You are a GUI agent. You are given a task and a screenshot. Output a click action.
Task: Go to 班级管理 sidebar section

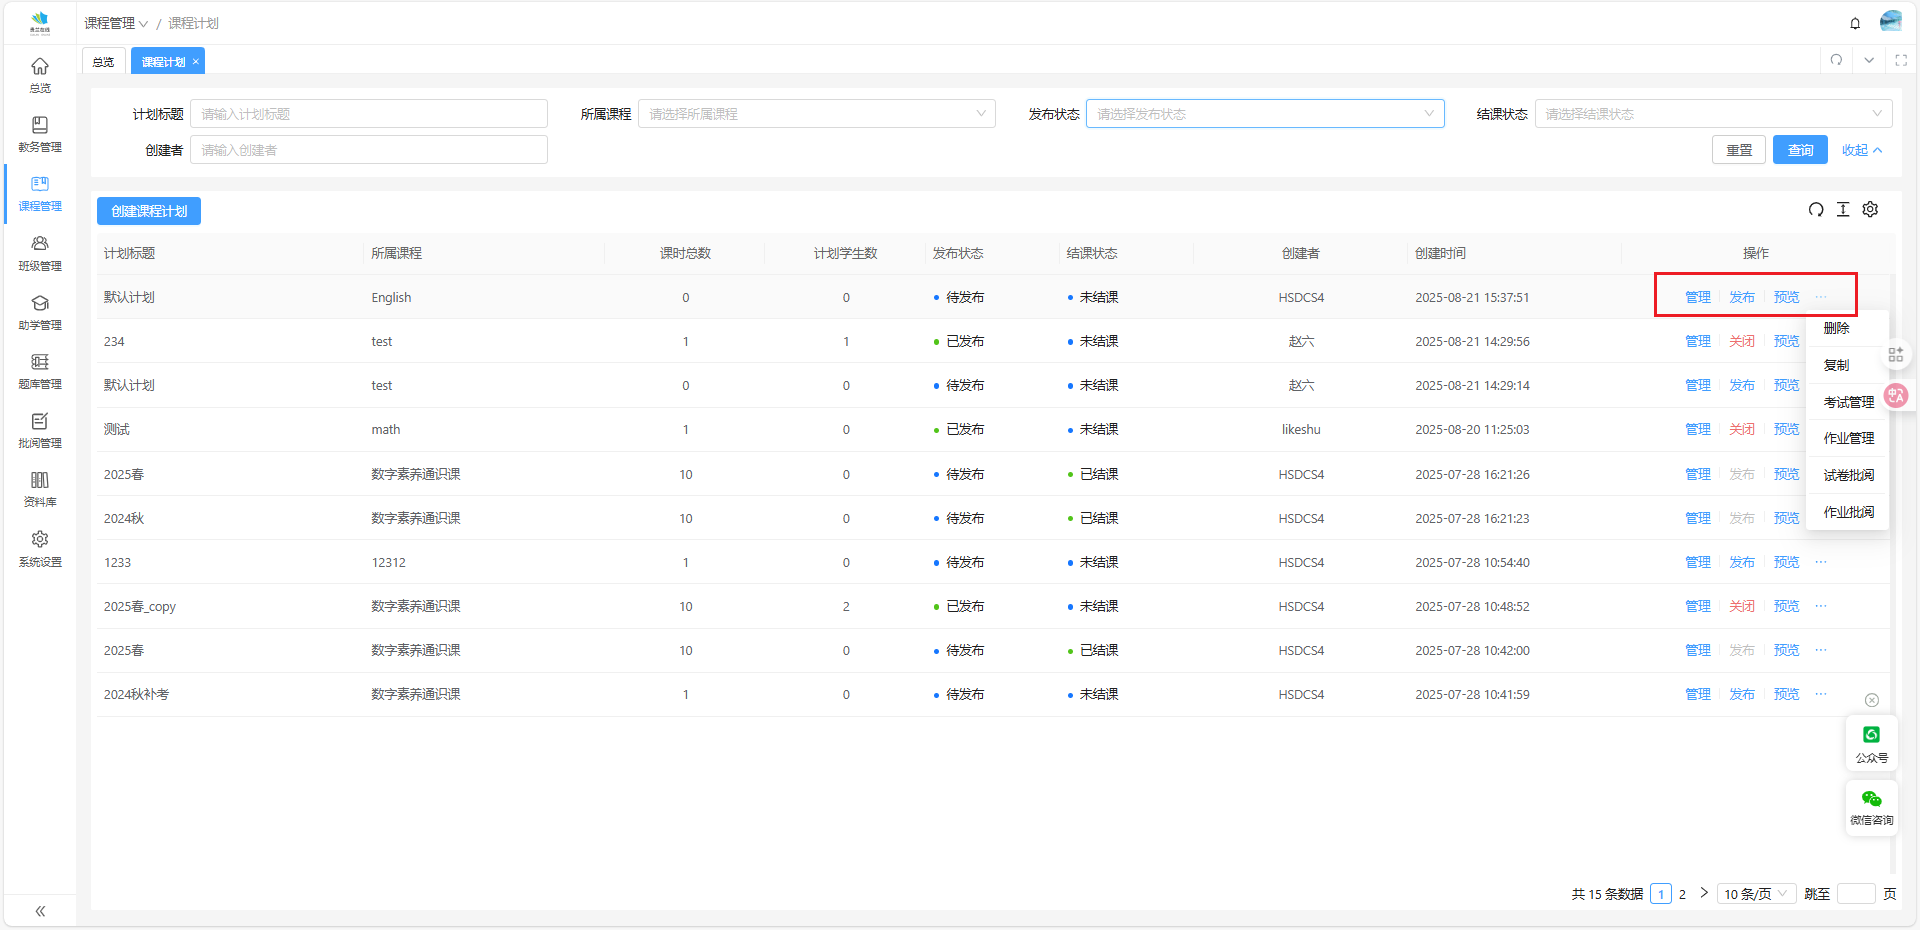pyautogui.click(x=40, y=253)
